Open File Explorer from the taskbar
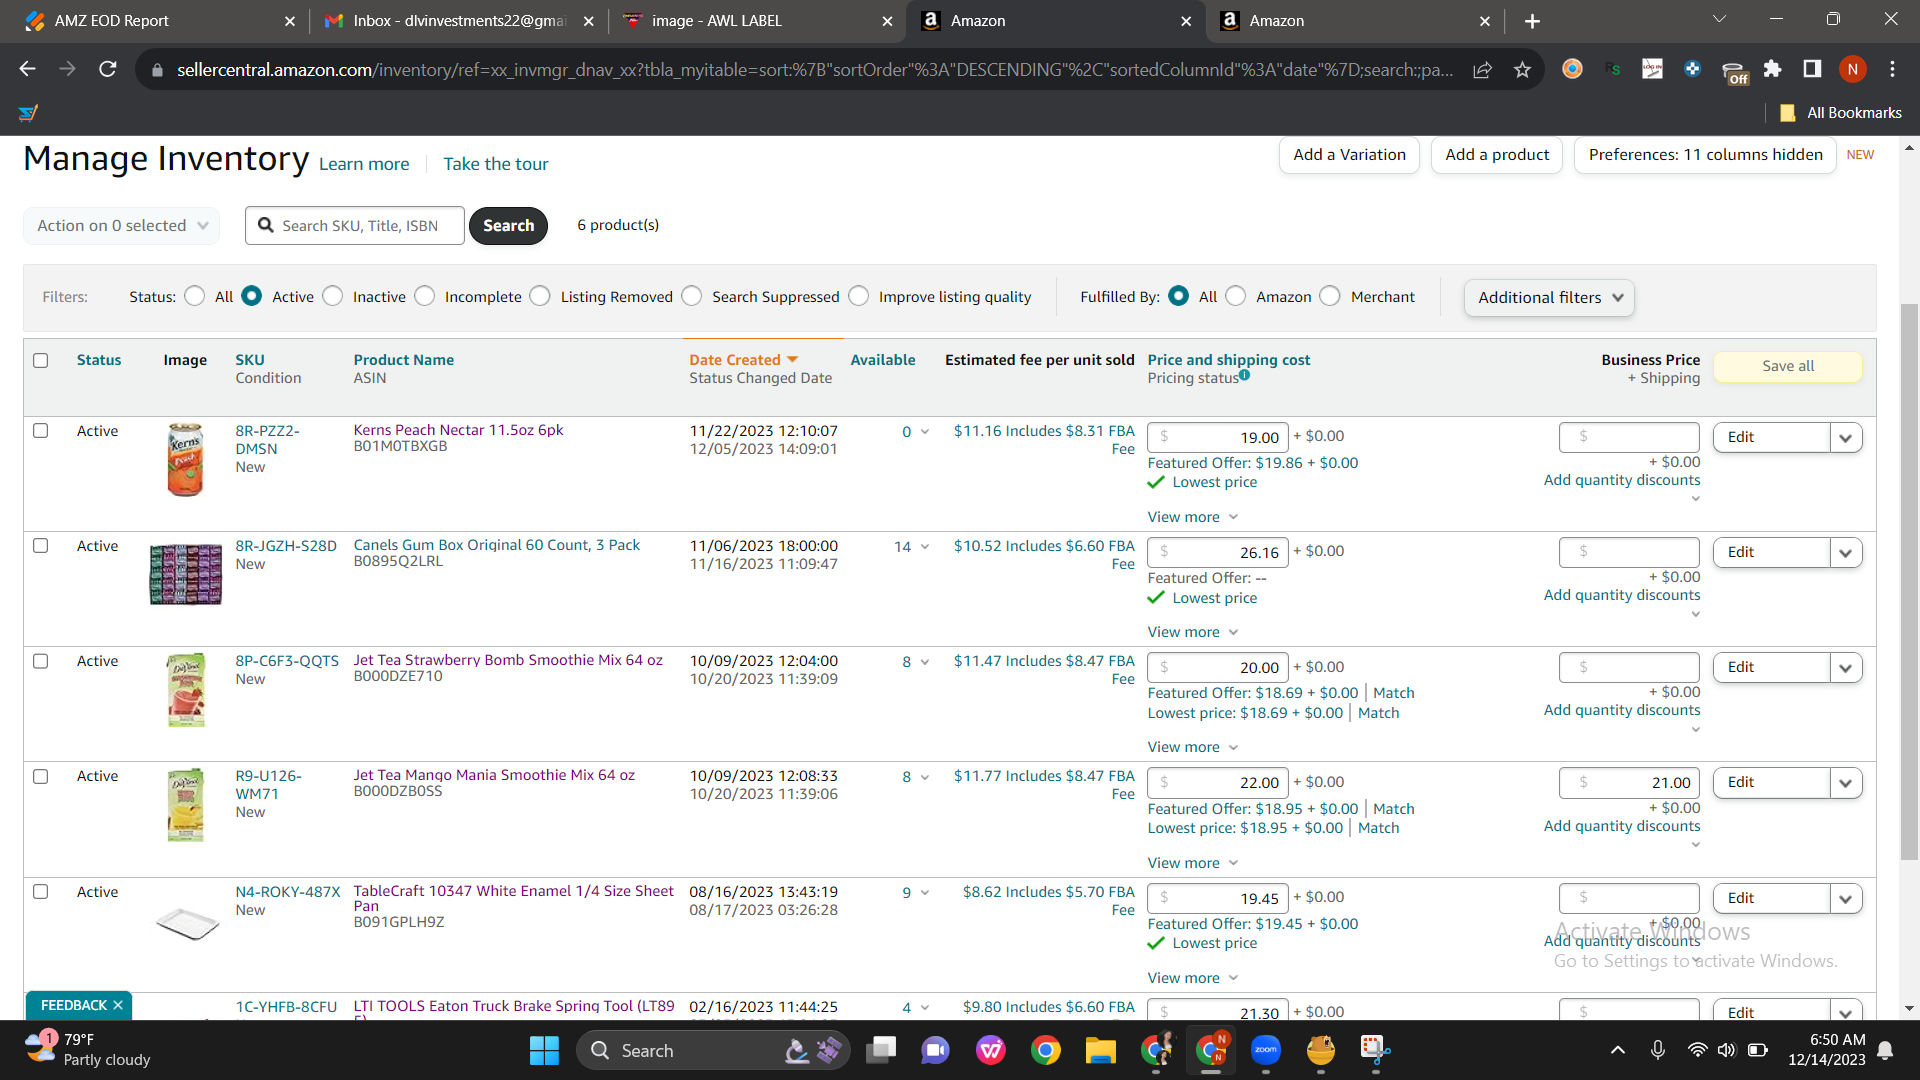The width and height of the screenshot is (1920, 1080). (x=1100, y=1050)
